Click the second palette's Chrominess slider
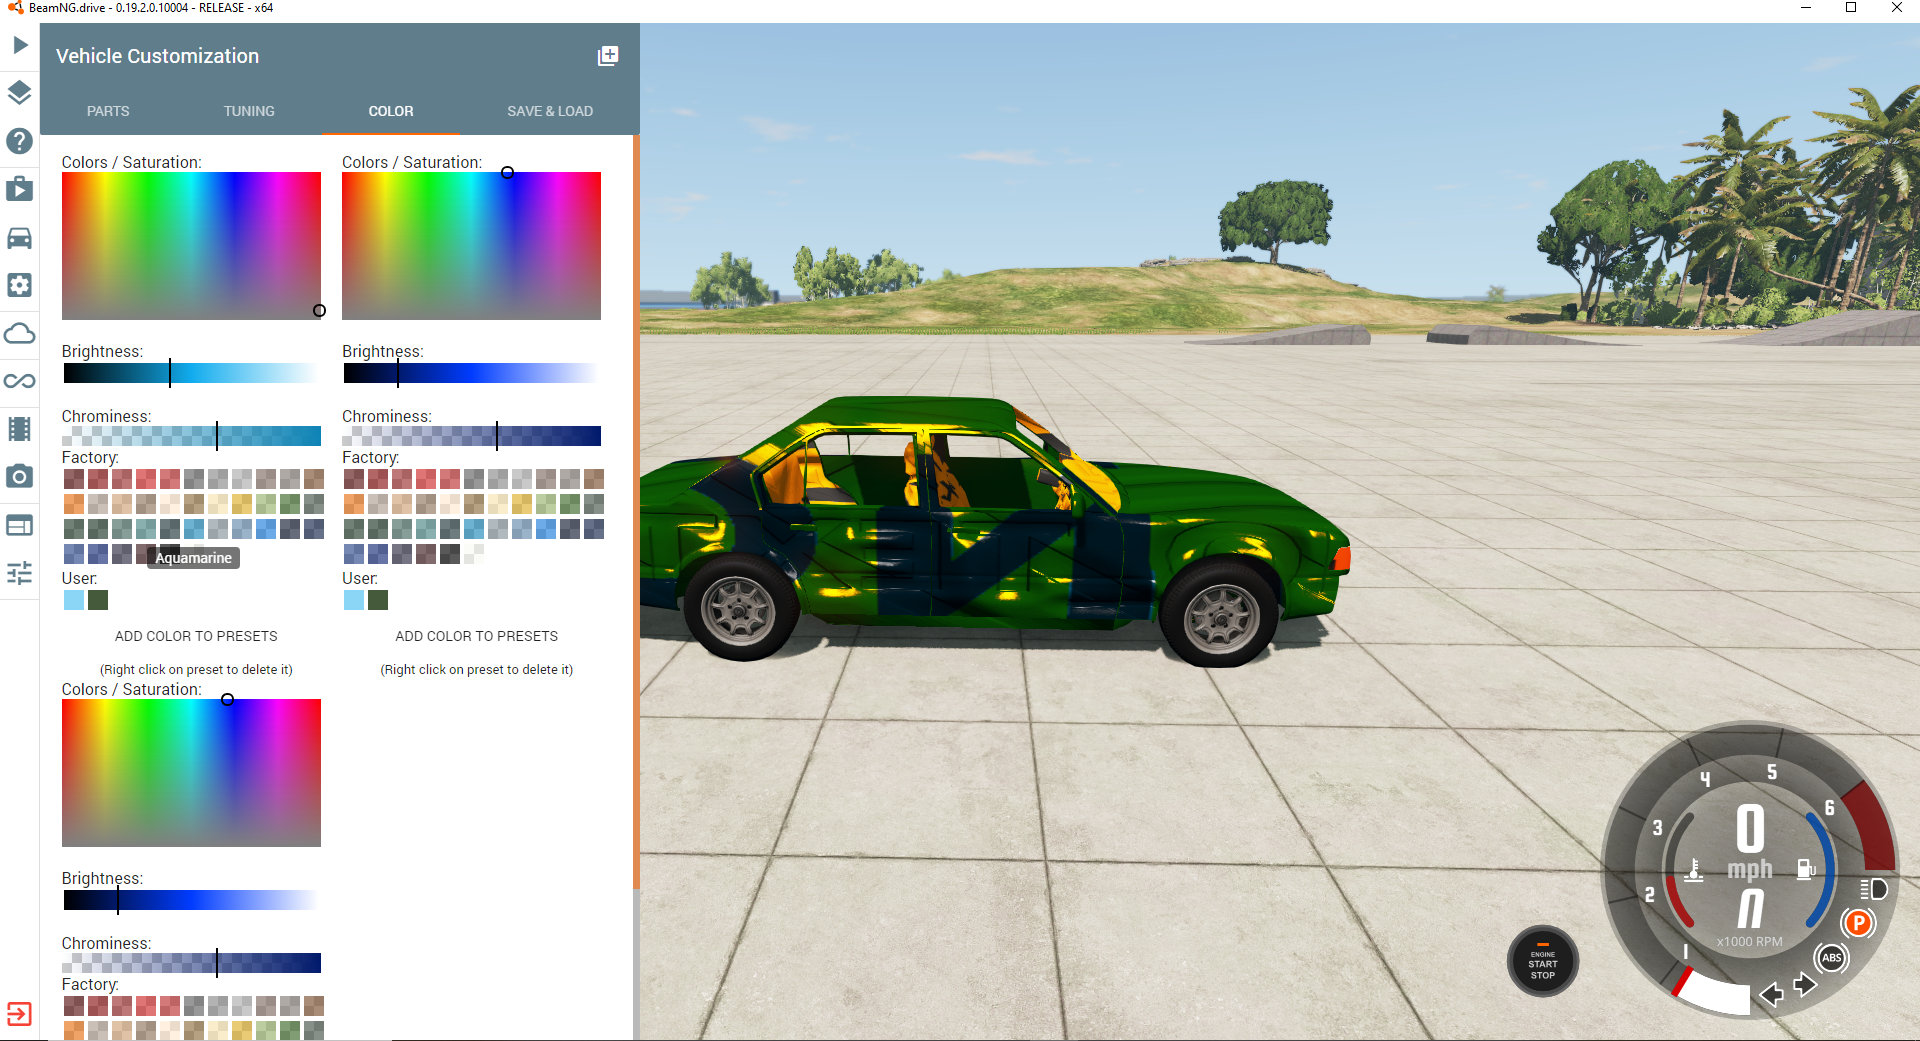This screenshot has height=1041, width=1920. (x=471, y=436)
